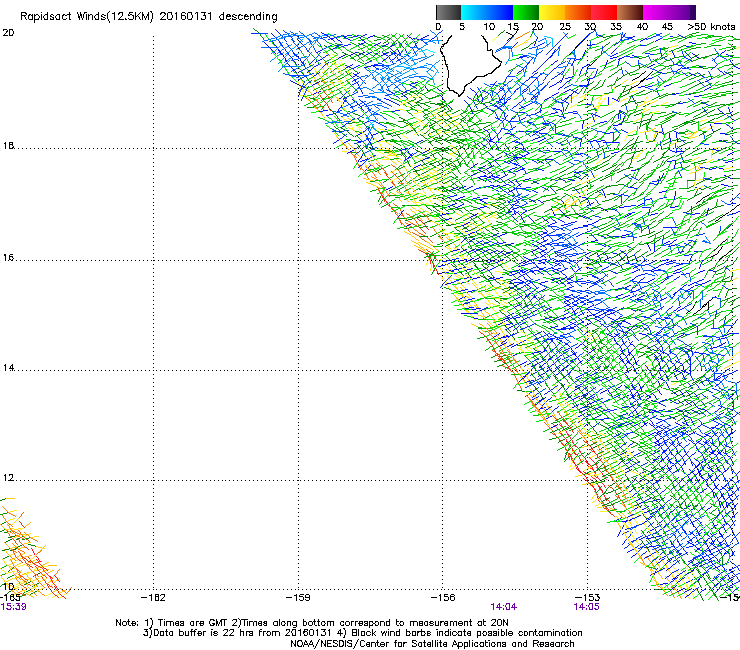Click the latitude axis label '18'
740x650 pixels.
coord(8,145)
